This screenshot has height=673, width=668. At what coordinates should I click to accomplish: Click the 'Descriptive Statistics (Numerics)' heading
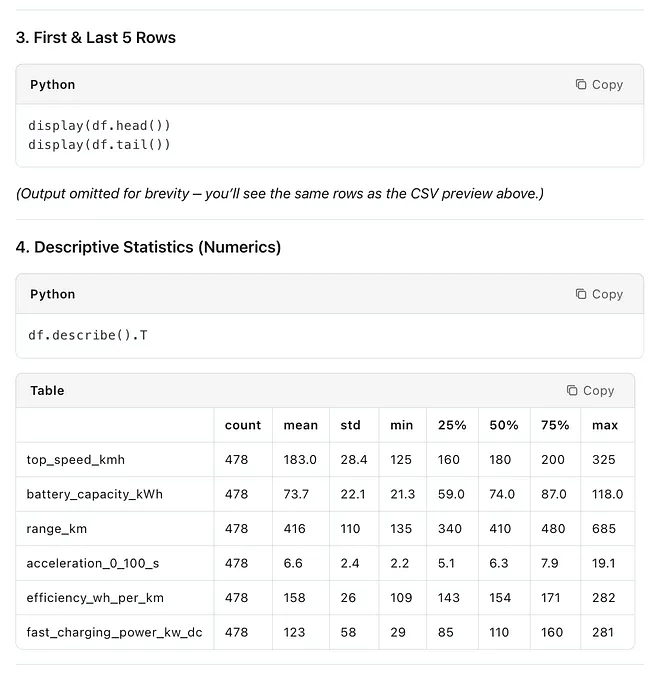click(x=148, y=247)
